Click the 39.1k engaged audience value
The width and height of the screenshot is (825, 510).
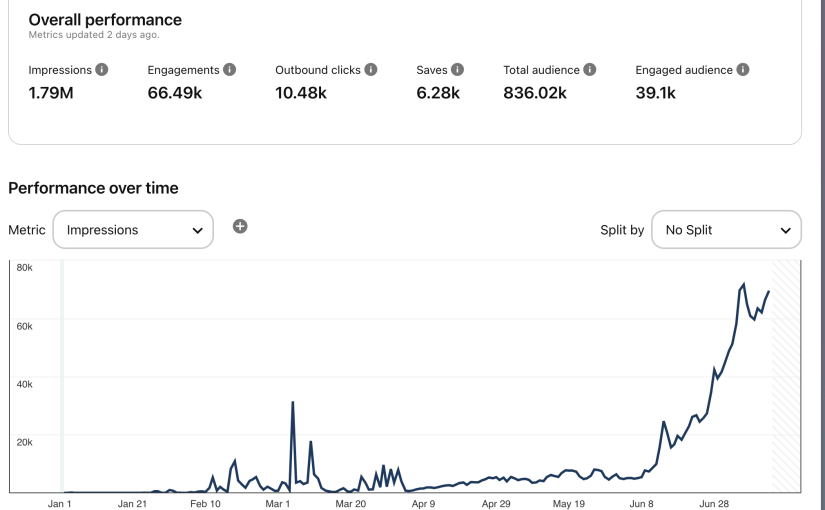[656, 93]
